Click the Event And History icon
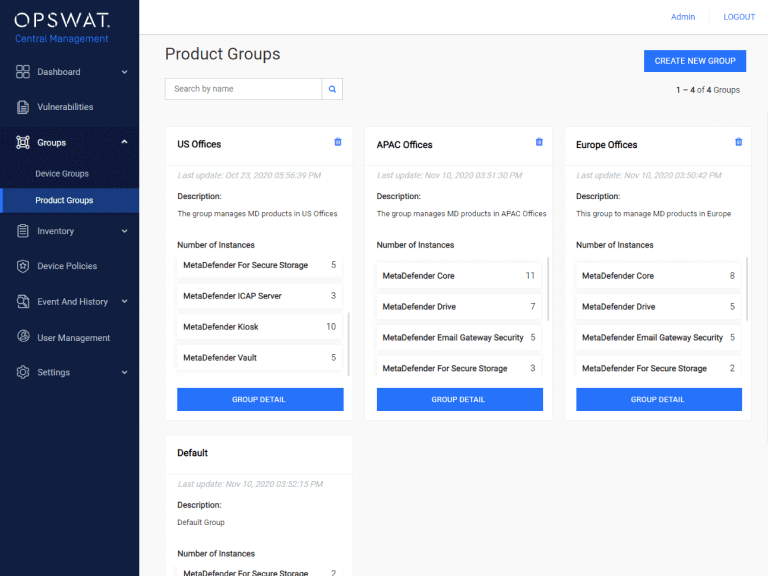768x576 pixels. point(23,302)
